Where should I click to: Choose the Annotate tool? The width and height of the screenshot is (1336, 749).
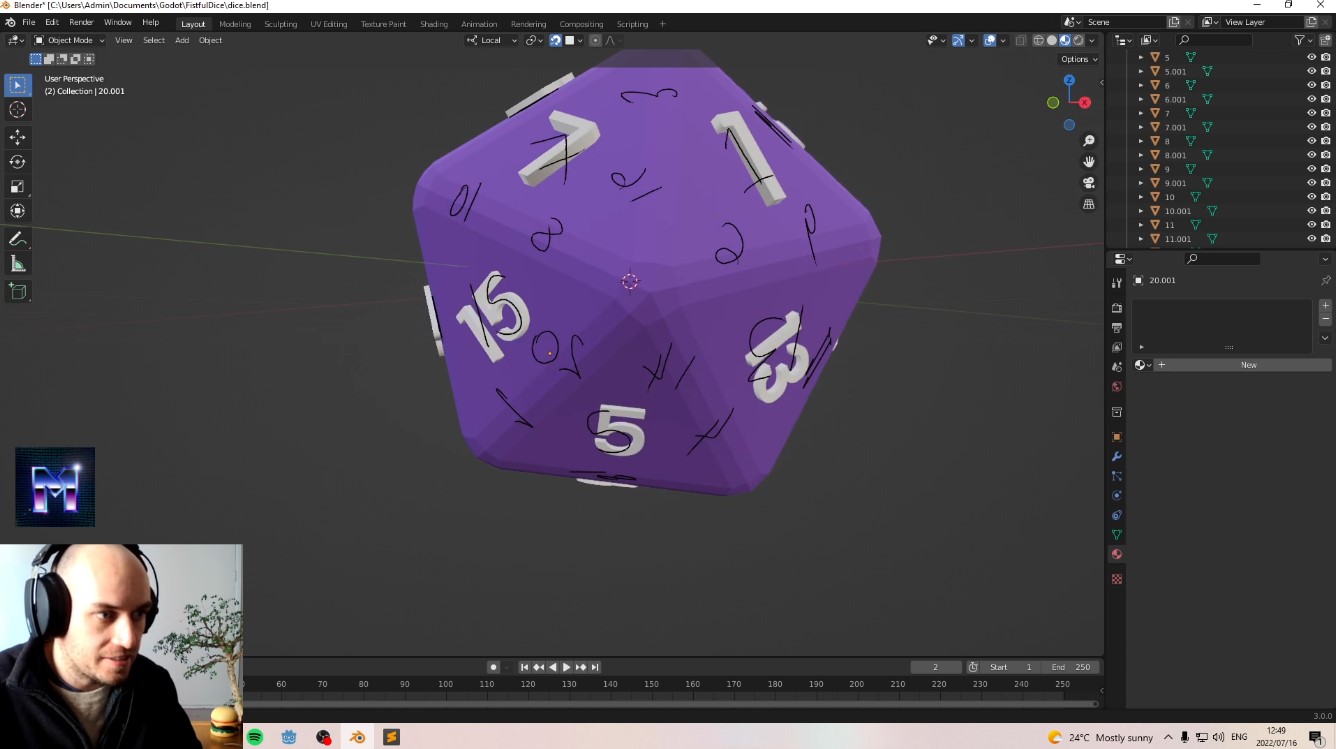click(18, 239)
